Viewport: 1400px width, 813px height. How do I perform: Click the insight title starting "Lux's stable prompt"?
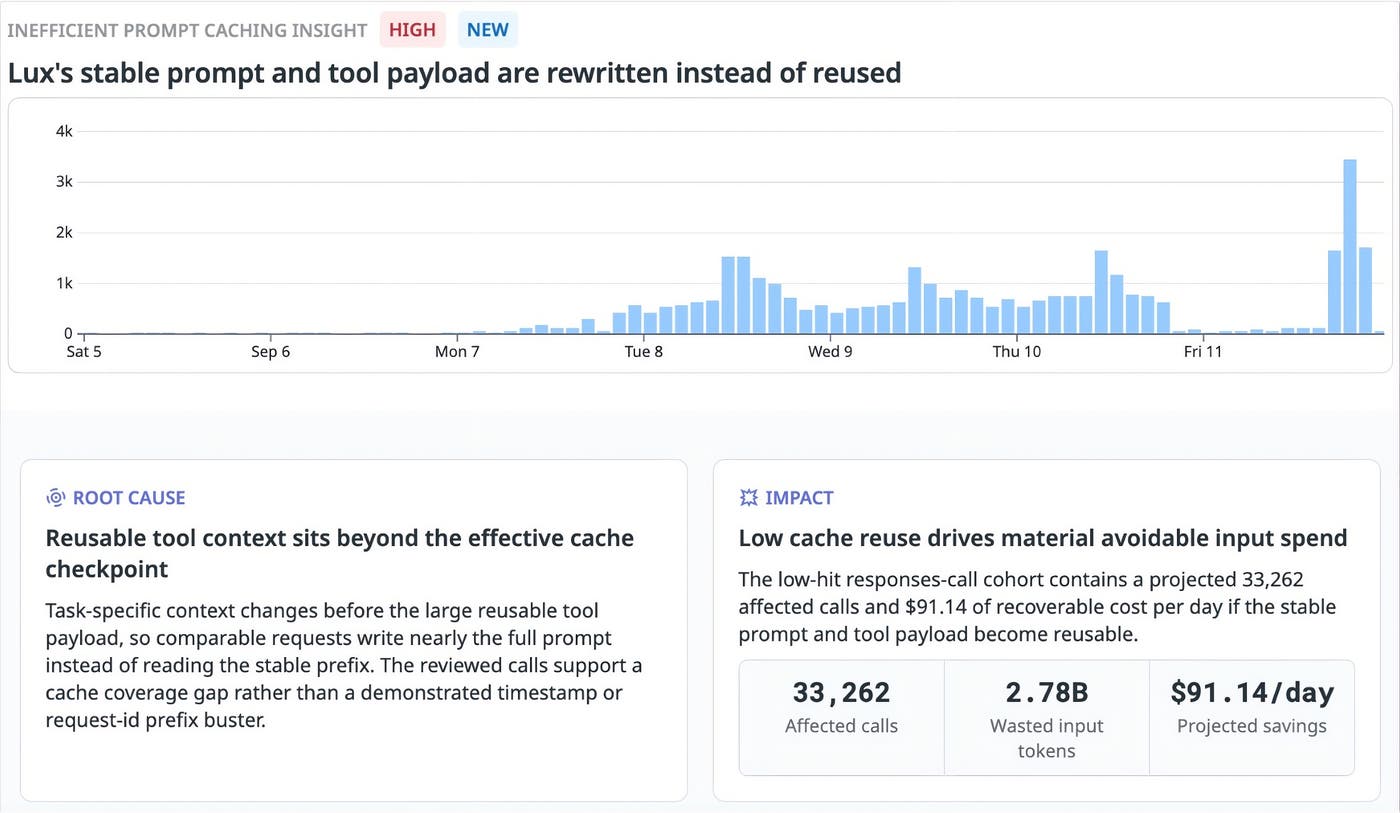coord(455,72)
